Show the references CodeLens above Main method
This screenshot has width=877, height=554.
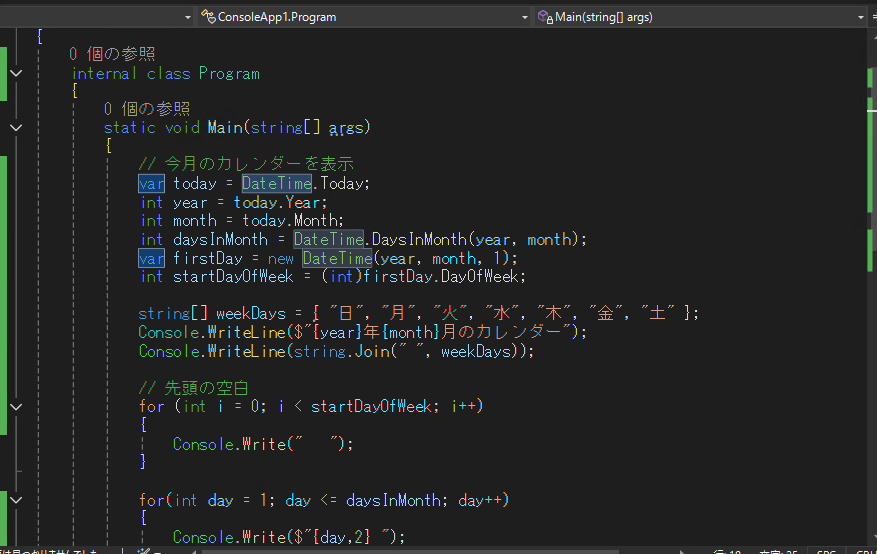146,109
